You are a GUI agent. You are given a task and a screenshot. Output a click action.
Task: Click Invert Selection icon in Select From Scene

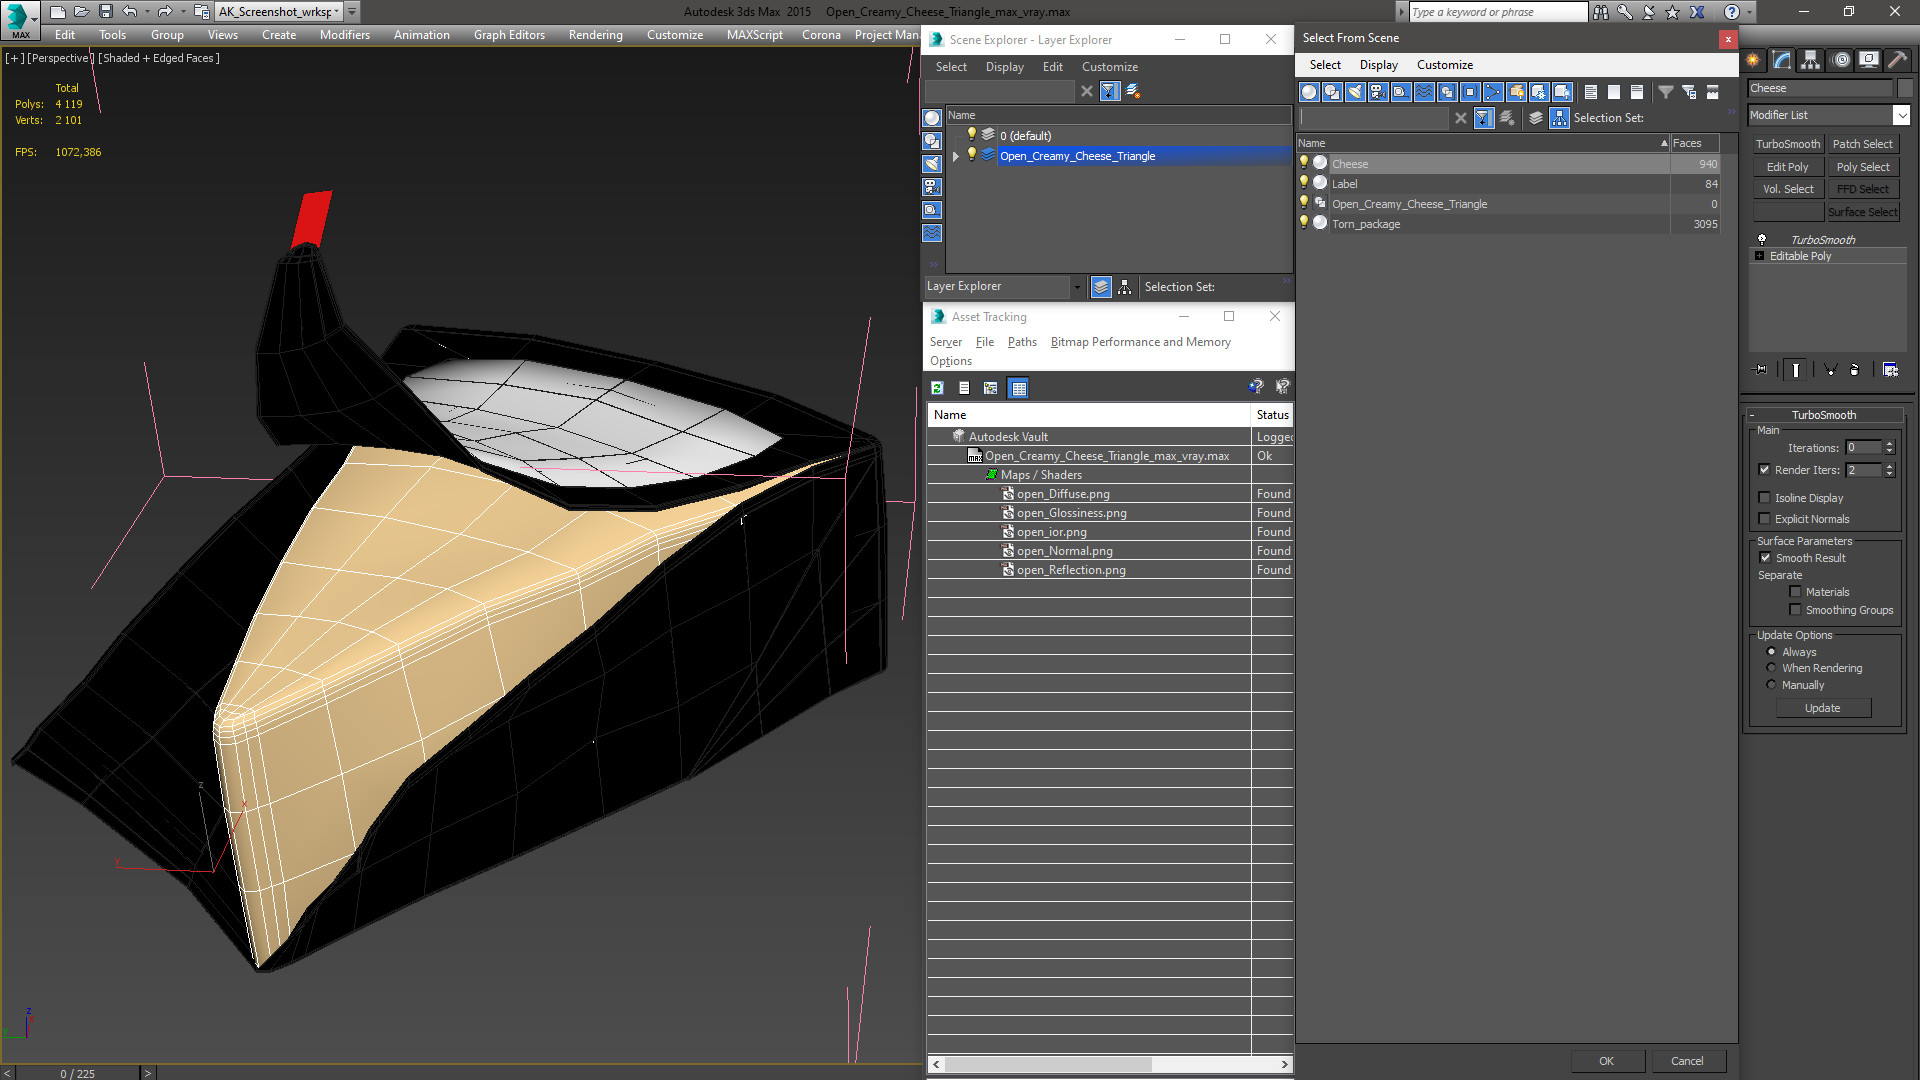click(1637, 92)
